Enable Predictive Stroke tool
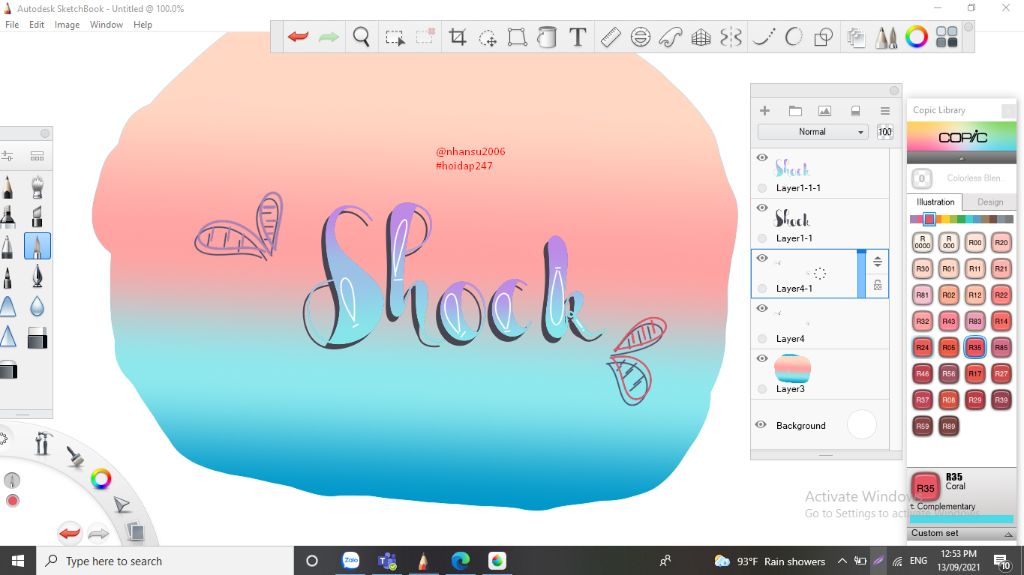This screenshot has width=1024, height=575. click(793, 37)
